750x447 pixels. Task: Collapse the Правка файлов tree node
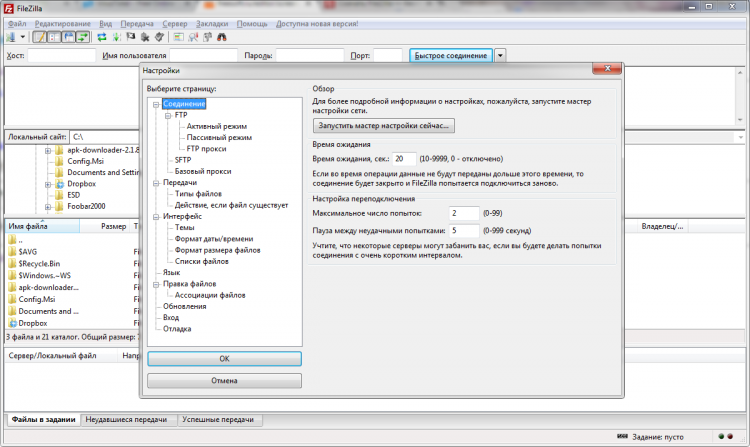[x=156, y=284]
